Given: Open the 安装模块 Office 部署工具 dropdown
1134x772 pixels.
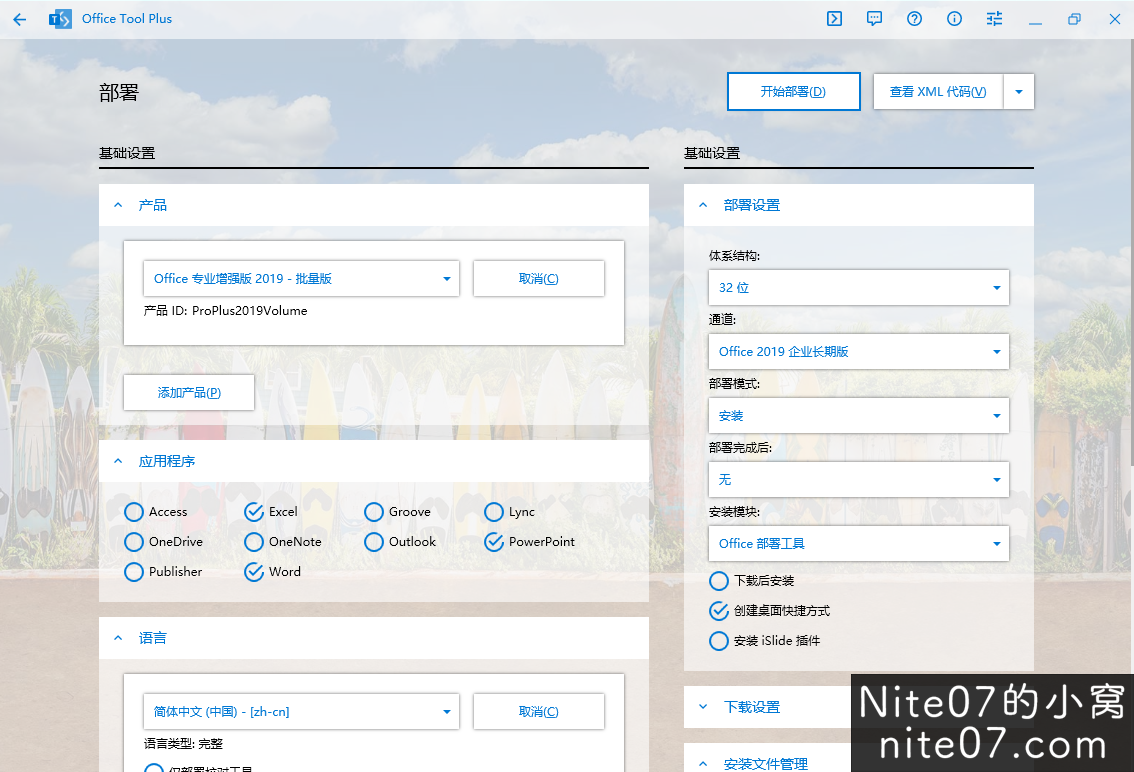Looking at the screenshot, I should pos(858,543).
